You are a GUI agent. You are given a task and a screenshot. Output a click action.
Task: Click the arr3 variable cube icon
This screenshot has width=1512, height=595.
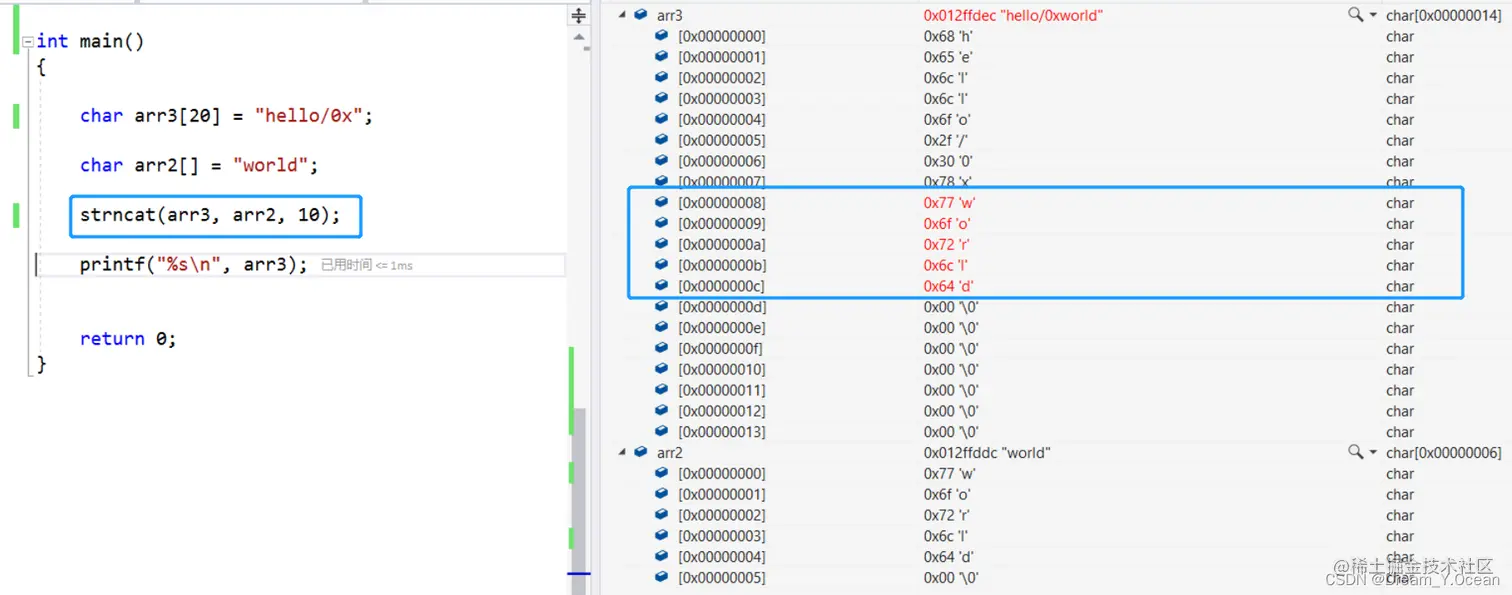click(641, 15)
